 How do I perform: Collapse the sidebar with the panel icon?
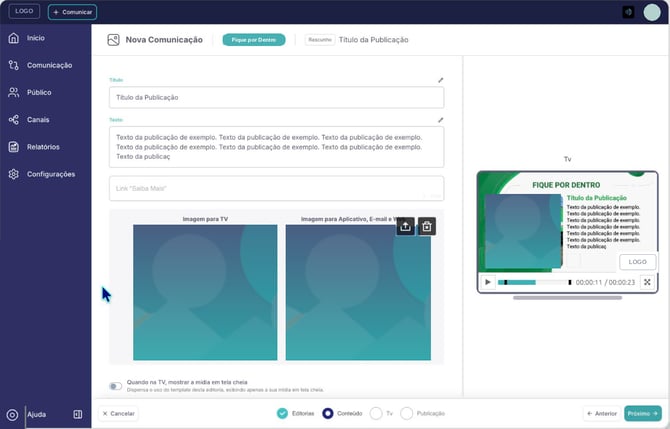pyautogui.click(x=78, y=414)
